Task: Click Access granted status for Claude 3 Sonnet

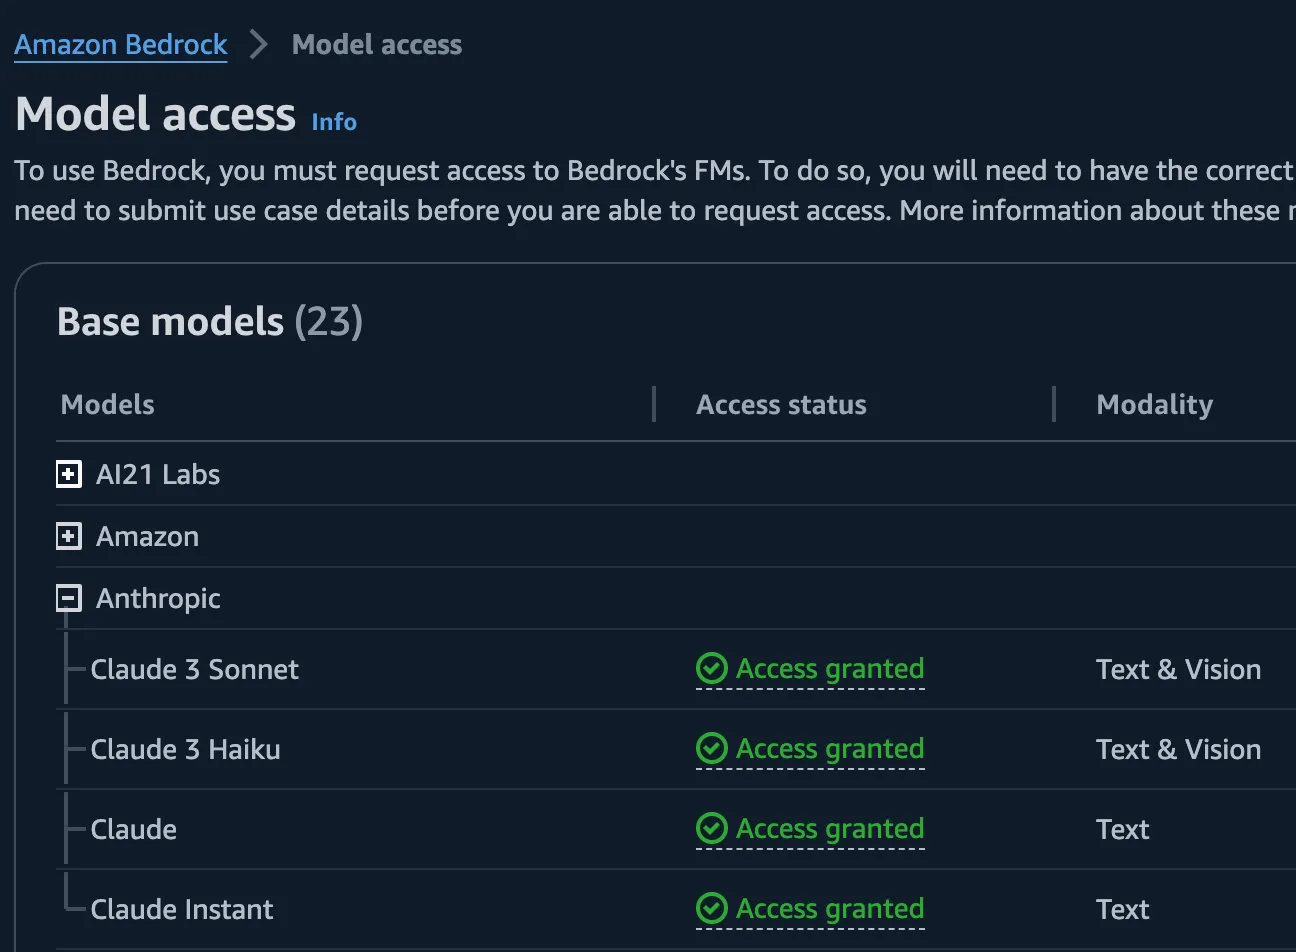Action: tap(830, 669)
